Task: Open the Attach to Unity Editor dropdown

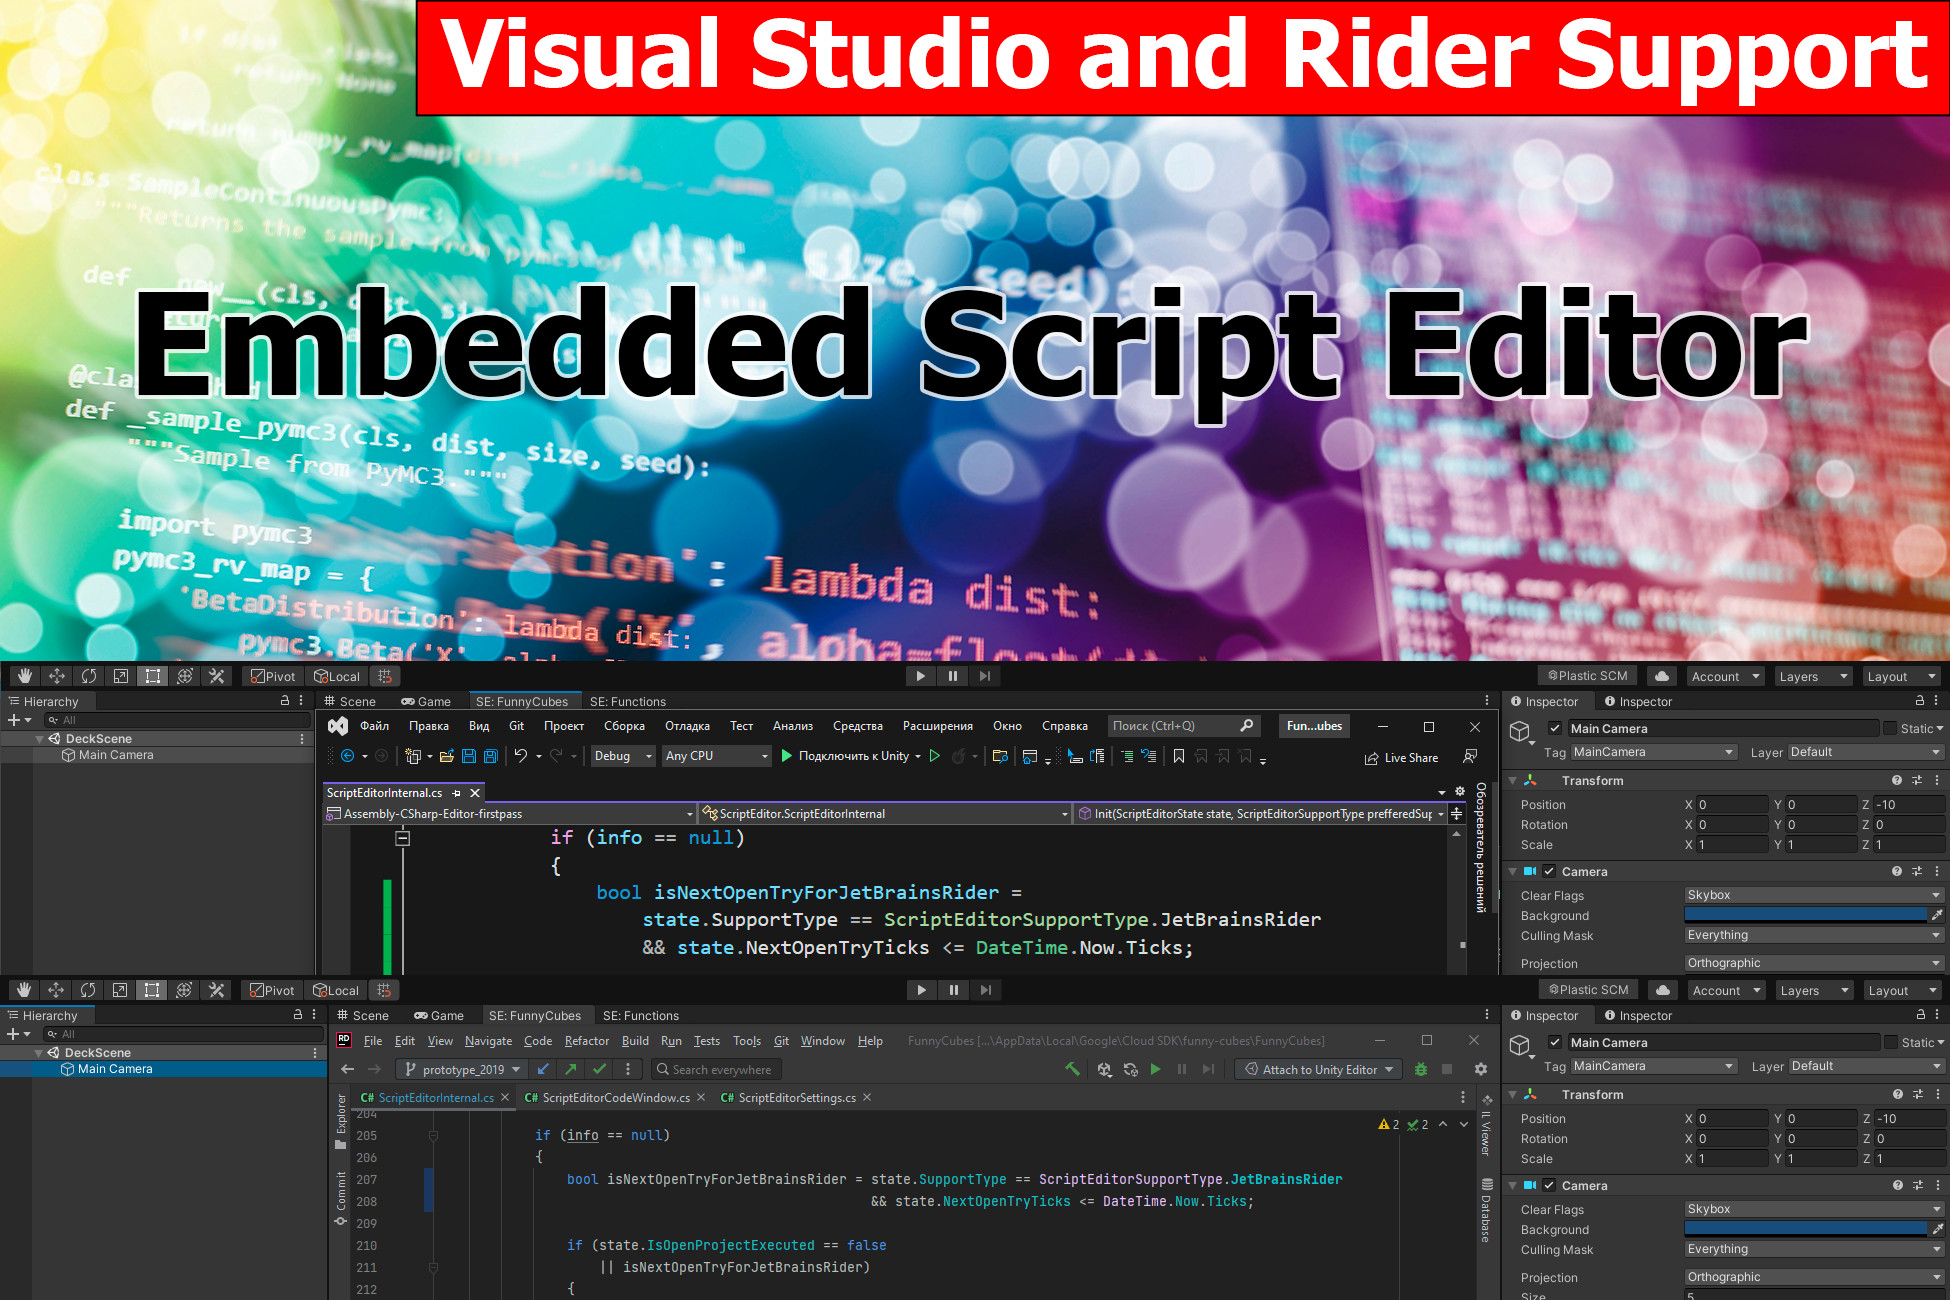Action: [1317, 1069]
